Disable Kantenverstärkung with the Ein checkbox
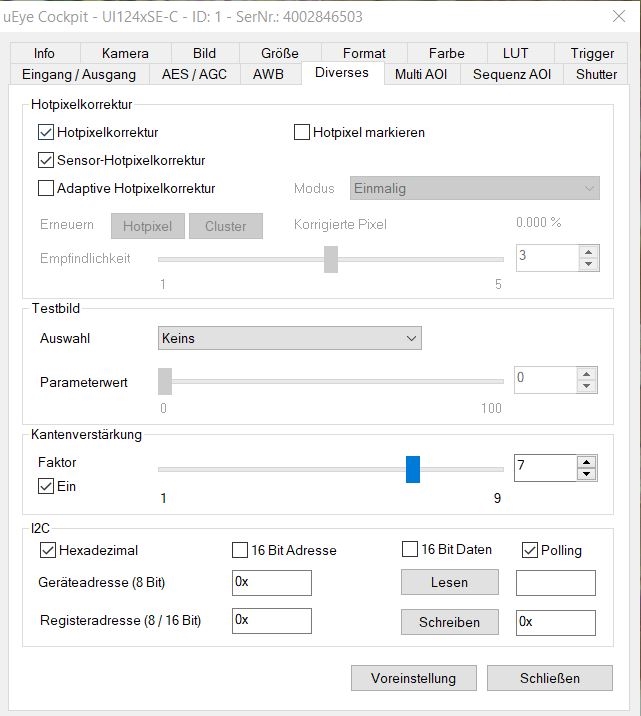The height and width of the screenshot is (716, 641). 46,487
